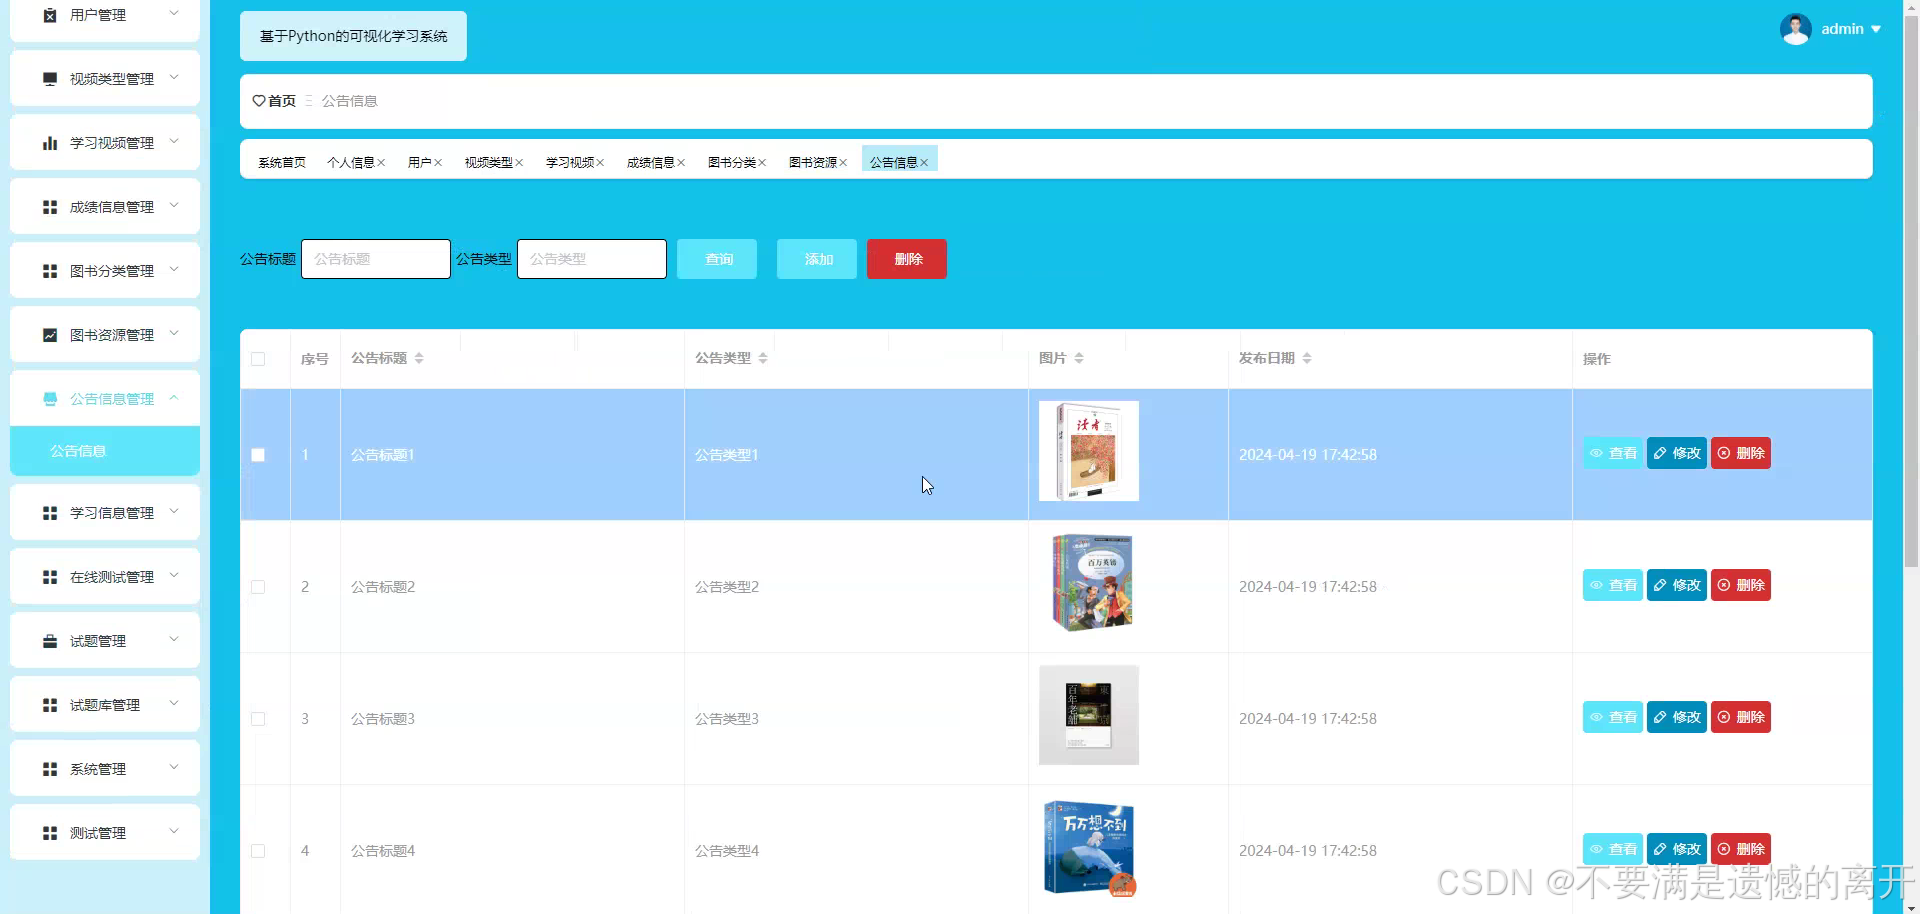Click the heart icon beside 首页 breadcrumb
The width and height of the screenshot is (1920, 914).
[x=258, y=100]
